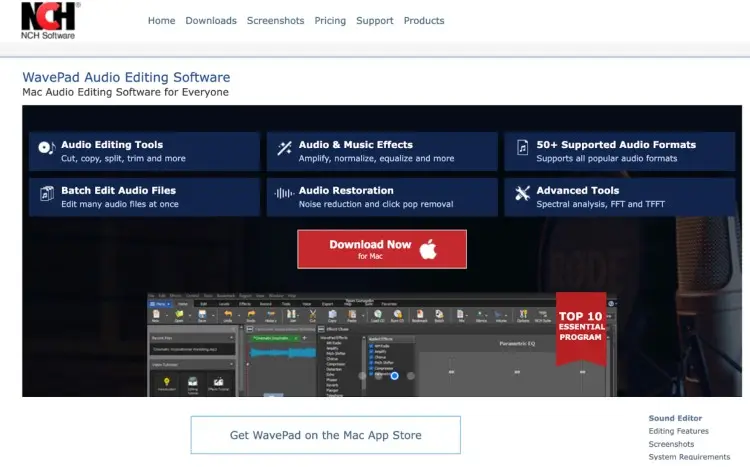Go to Screenshots in the top navigation

tap(276, 21)
